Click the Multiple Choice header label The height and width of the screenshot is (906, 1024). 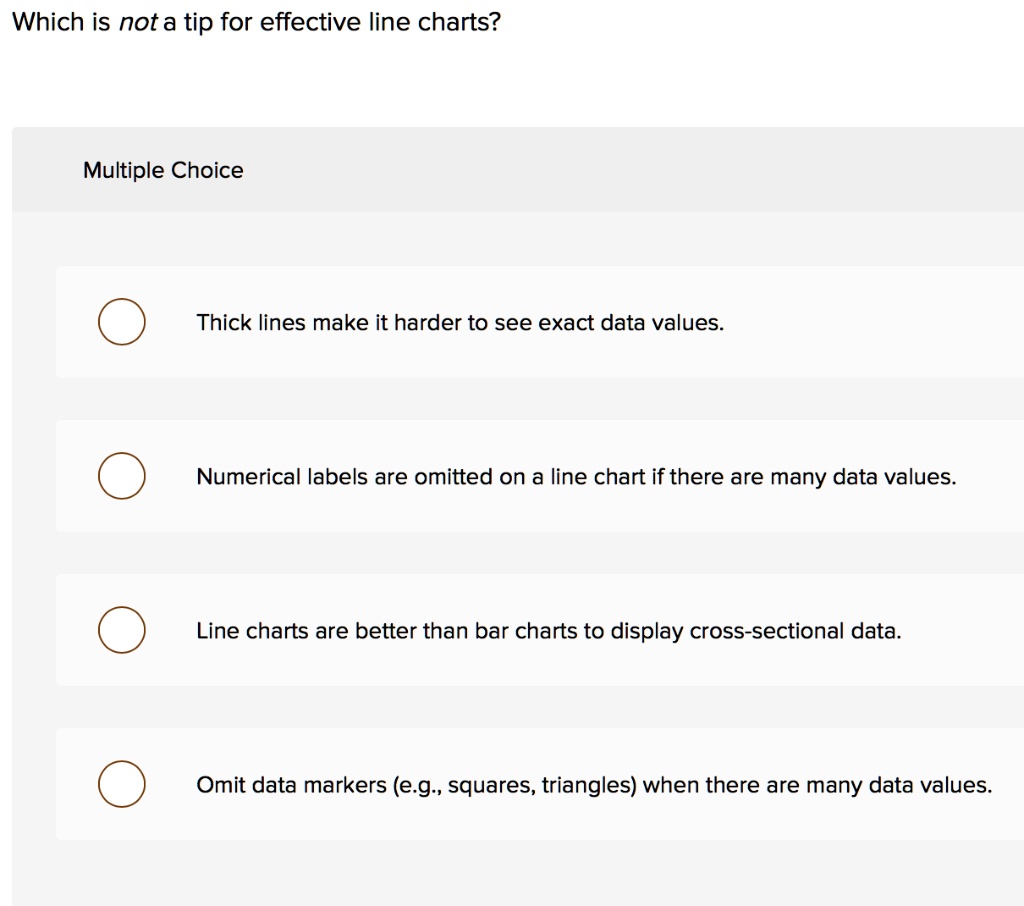162,170
